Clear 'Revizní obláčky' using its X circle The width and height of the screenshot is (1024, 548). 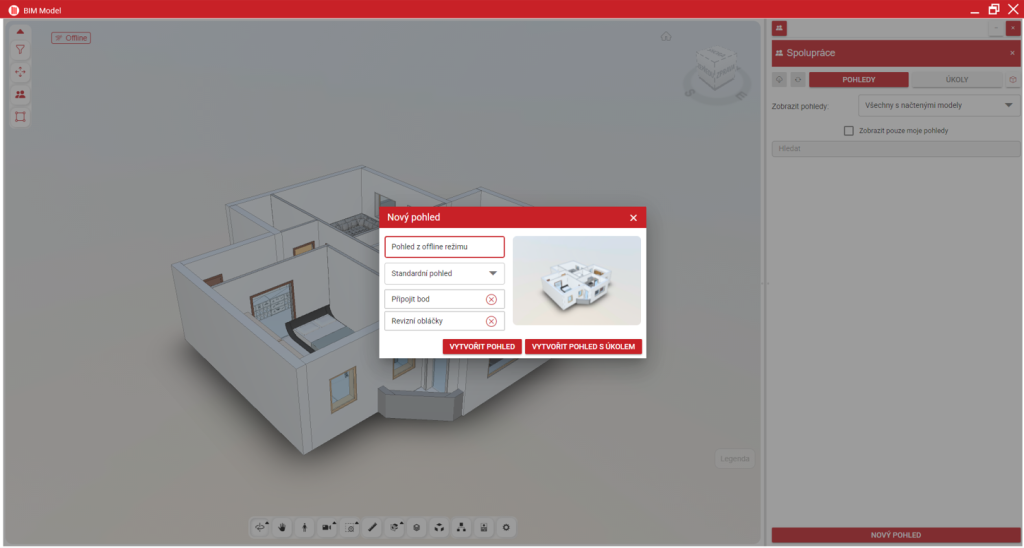click(x=491, y=321)
